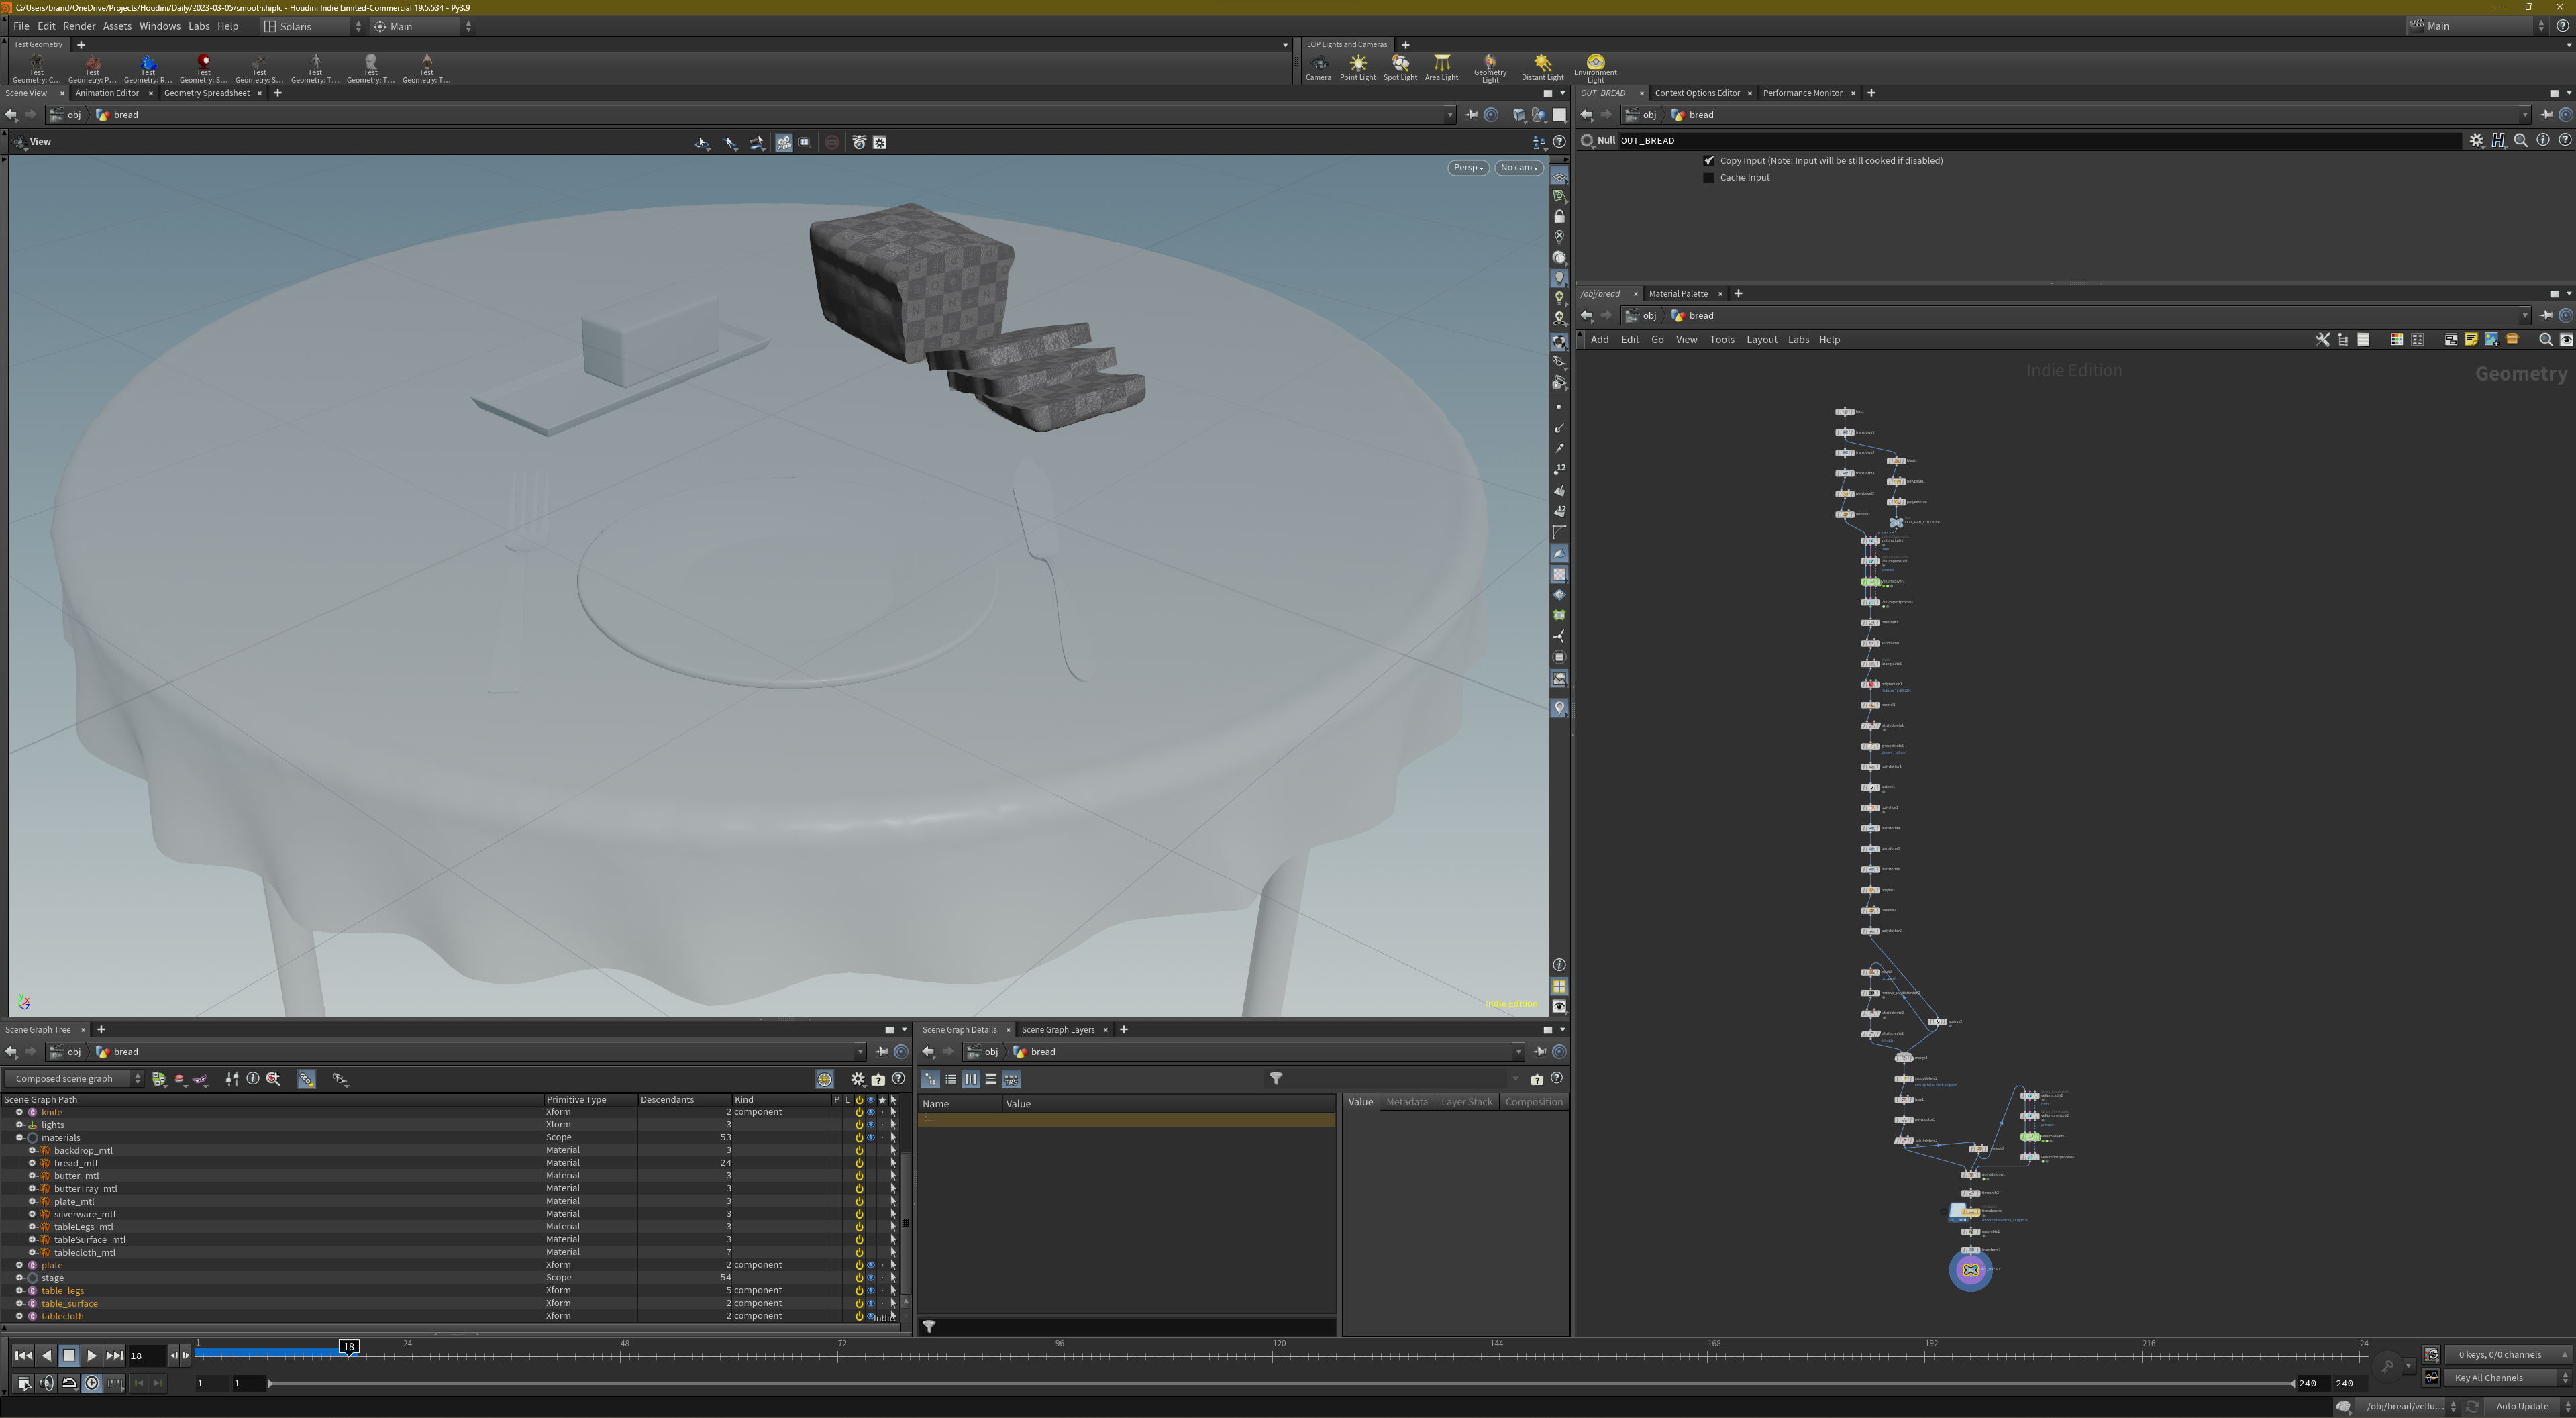Click the playback range slider end handle

click(x=2293, y=1384)
